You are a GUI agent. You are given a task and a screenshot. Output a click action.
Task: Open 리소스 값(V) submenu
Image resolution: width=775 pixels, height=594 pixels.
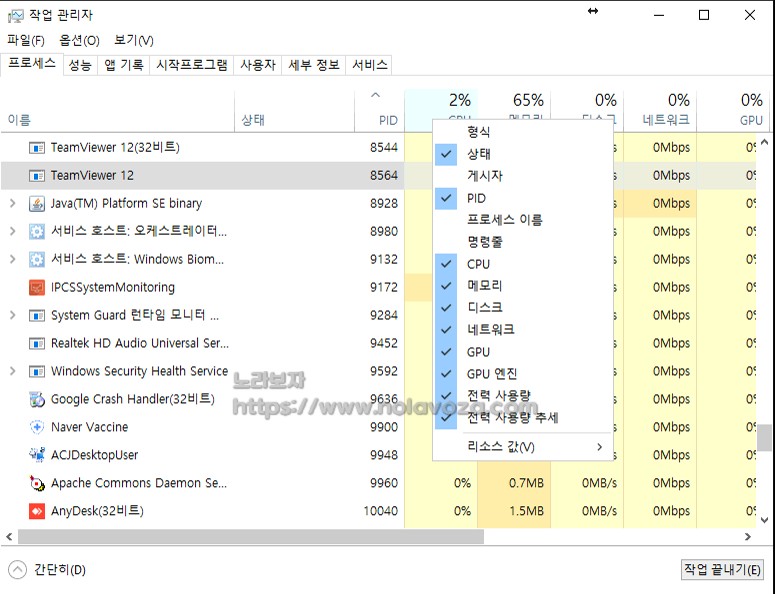point(523,447)
